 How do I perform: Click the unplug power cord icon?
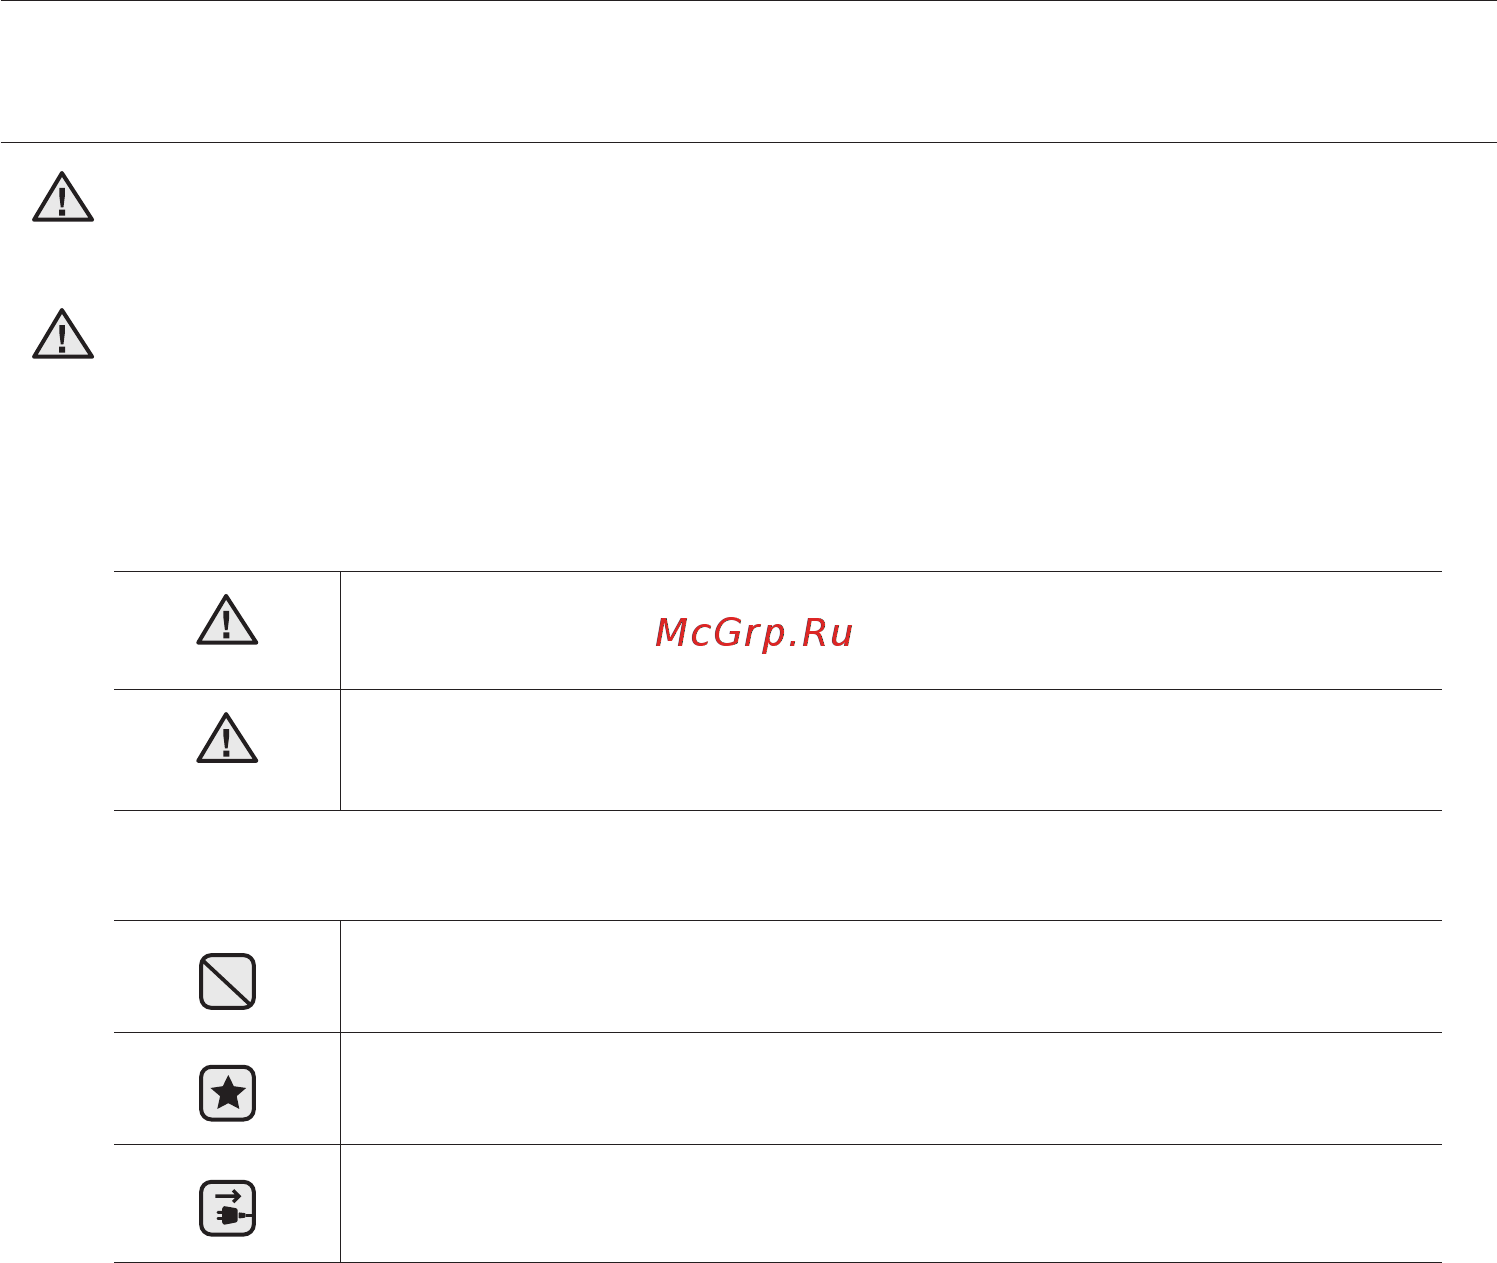tap(227, 1208)
